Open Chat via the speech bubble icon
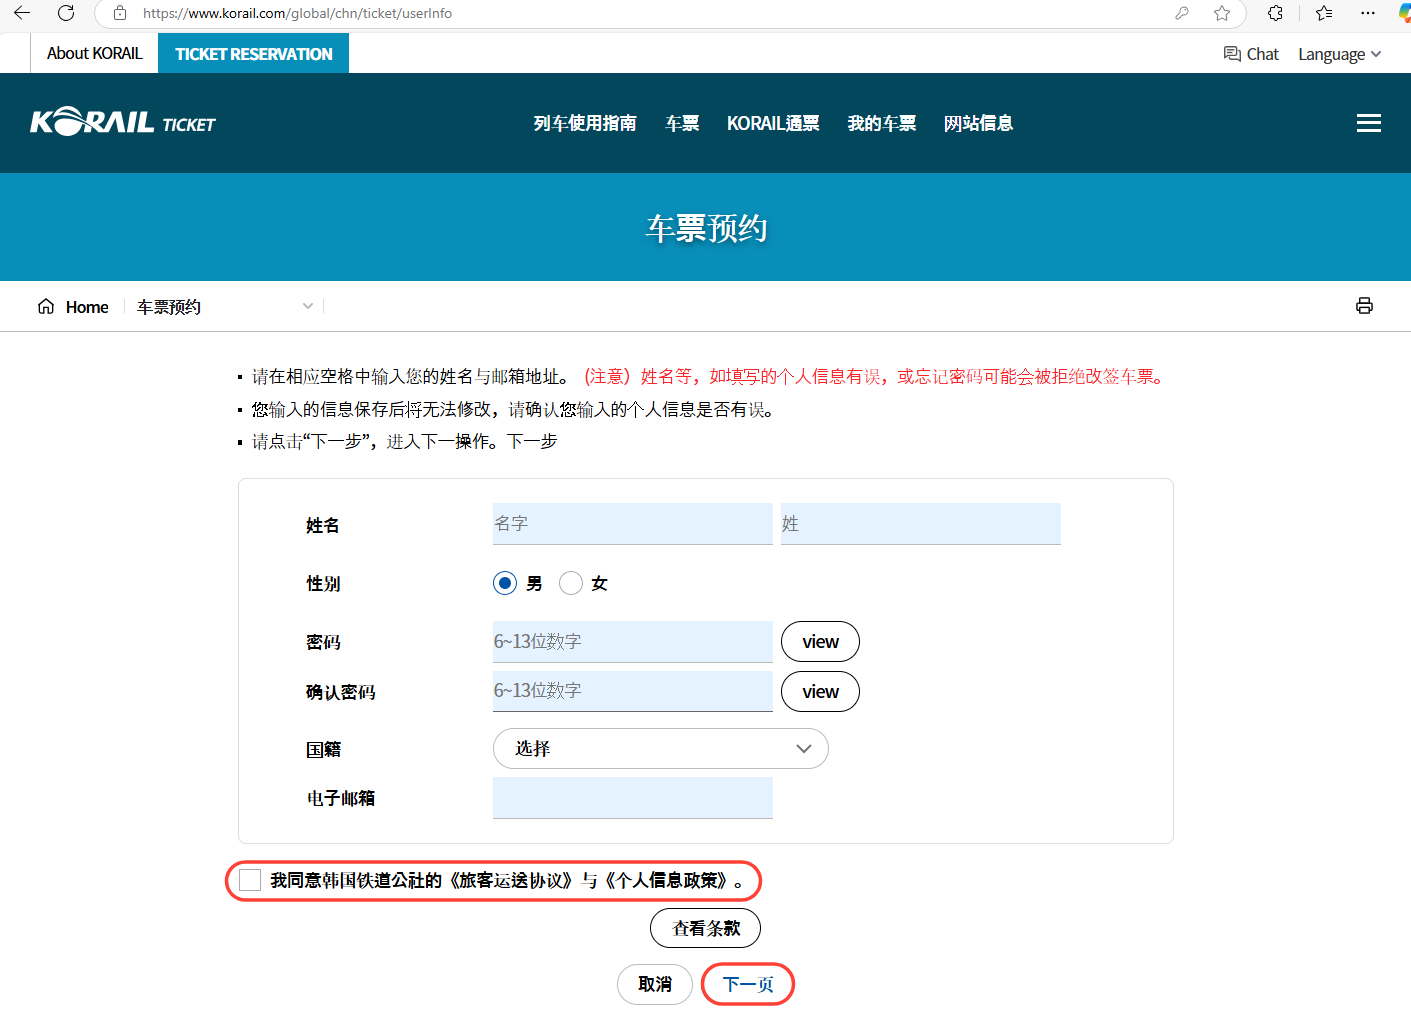The width and height of the screenshot is (1411, 1034). [x=1232, y=54]
